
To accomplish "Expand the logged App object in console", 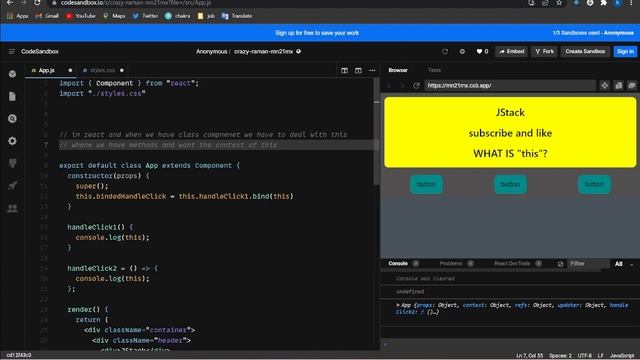I will click(x=398, y=305).
